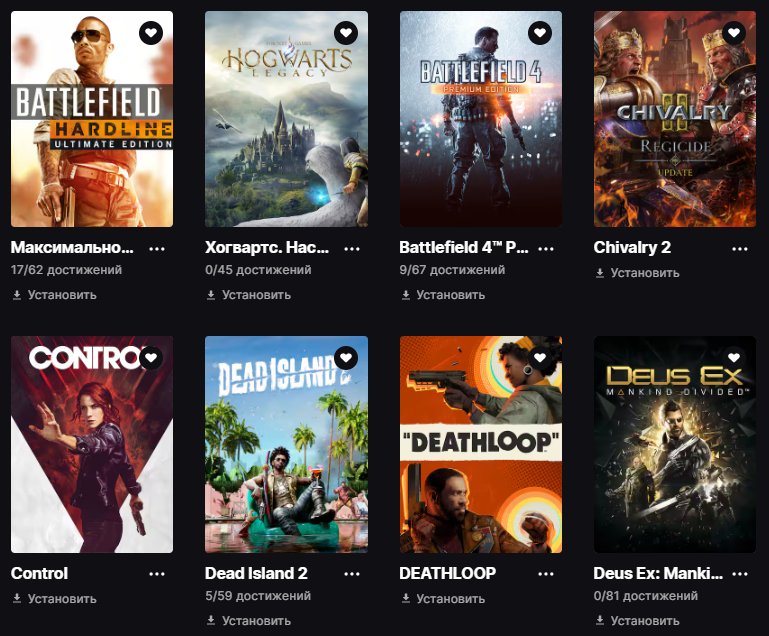Click download icon under Chivalry 2
The image size is (769, 636).
(600, 273)
